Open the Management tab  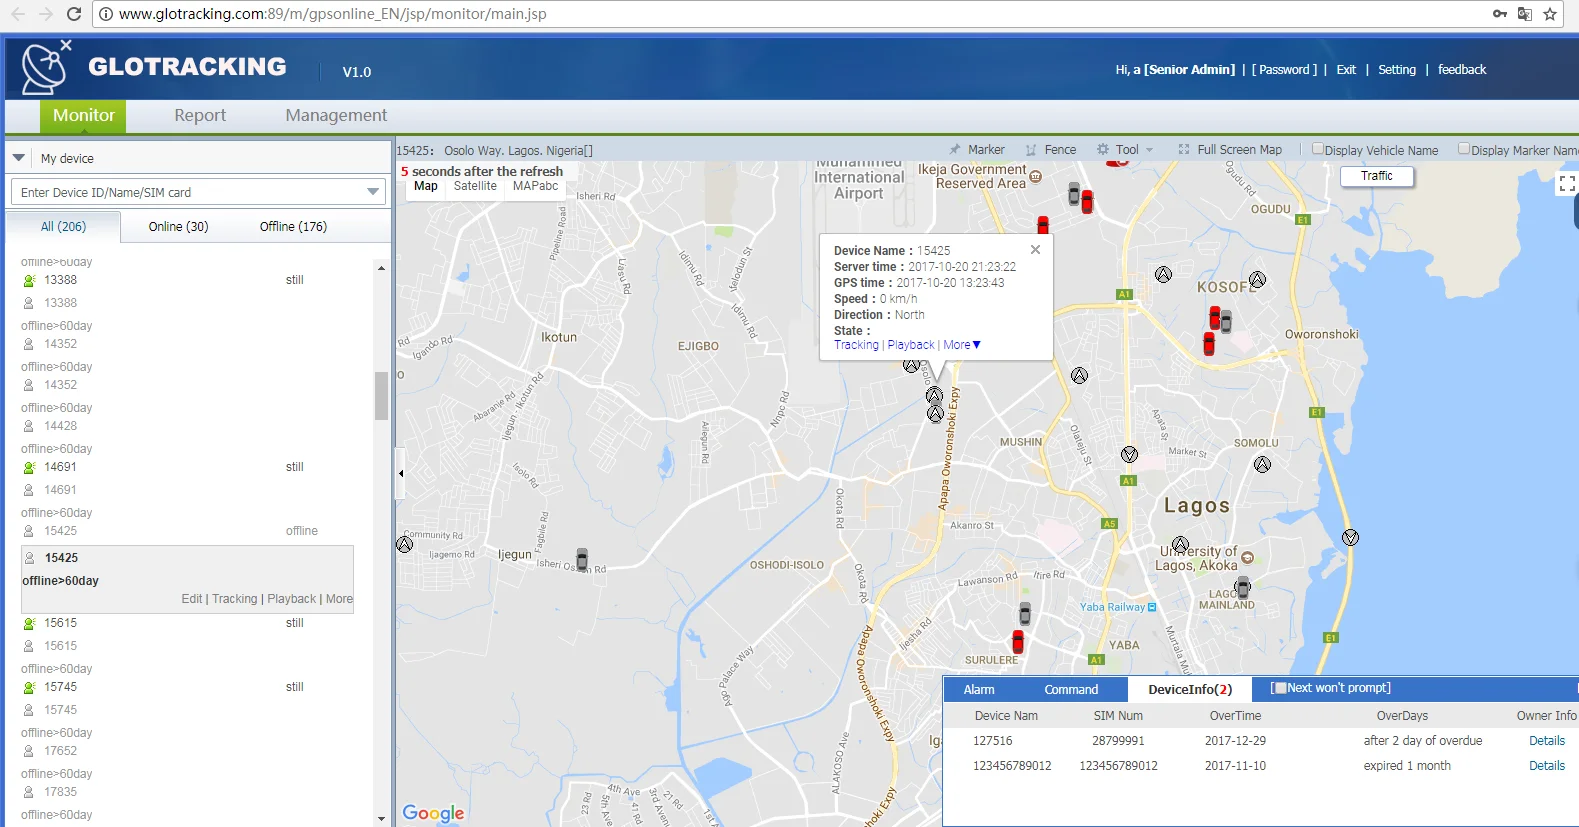pos(336,116)
